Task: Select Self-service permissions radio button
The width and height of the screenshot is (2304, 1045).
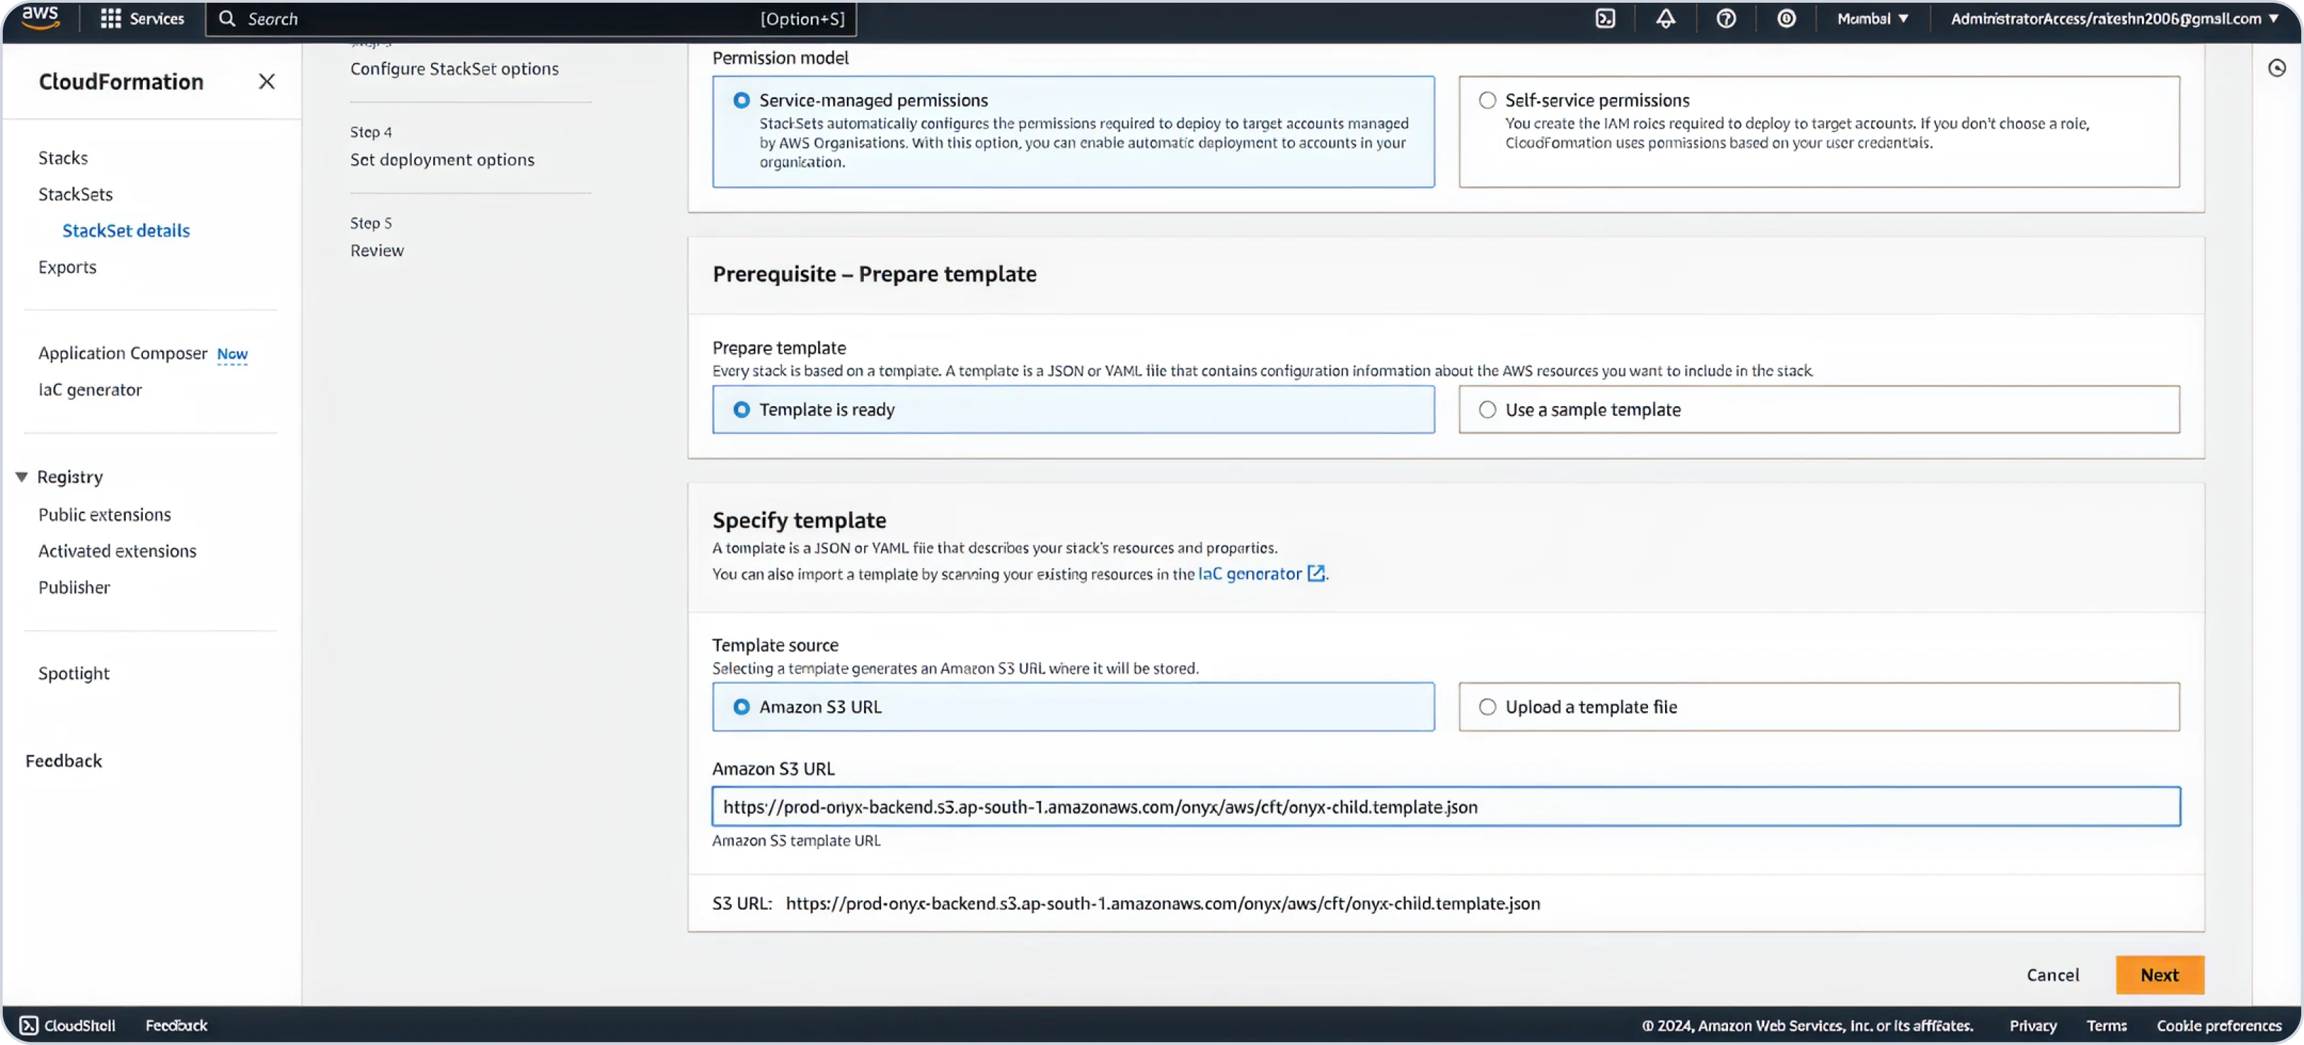Action: [1488, 100]
